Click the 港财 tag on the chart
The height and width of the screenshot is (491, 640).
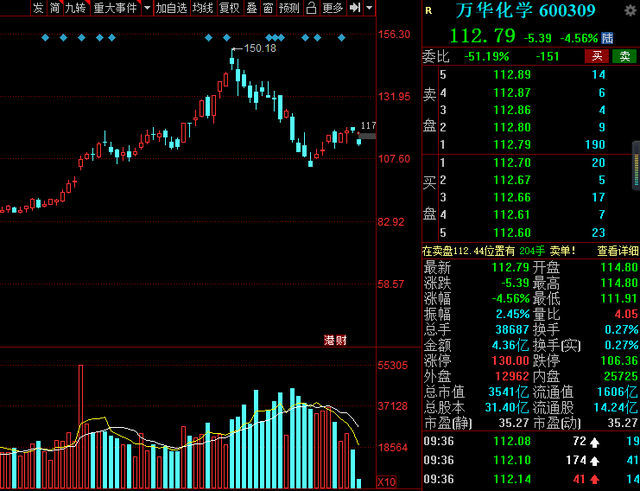[x=335, y=340]
